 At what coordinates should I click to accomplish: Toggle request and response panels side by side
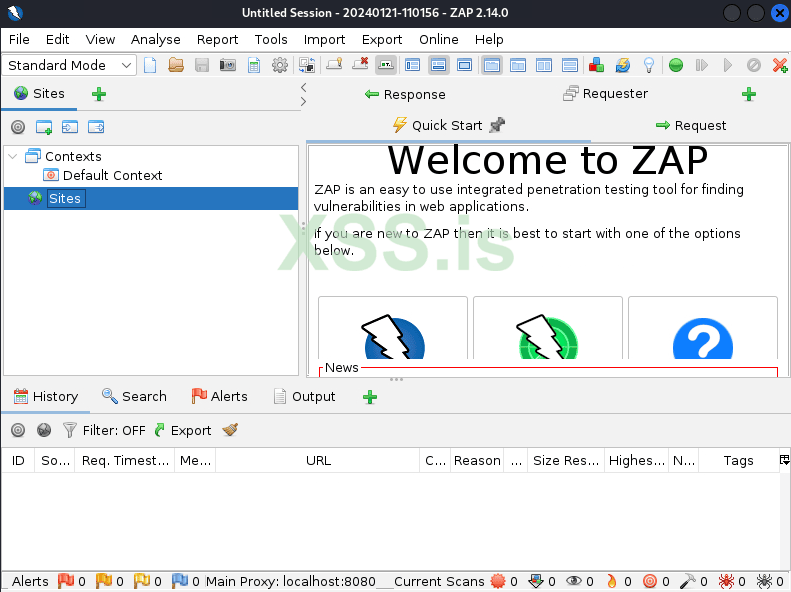coord(544,65)
